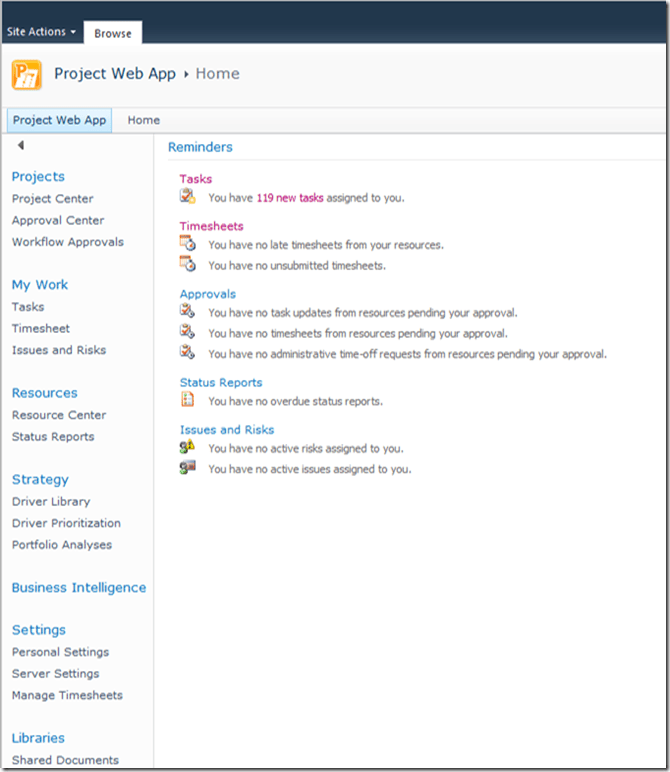This screenshot has height=772, width=670.
Task: Click the overdue status reports icon
Action: click(187, 400)
